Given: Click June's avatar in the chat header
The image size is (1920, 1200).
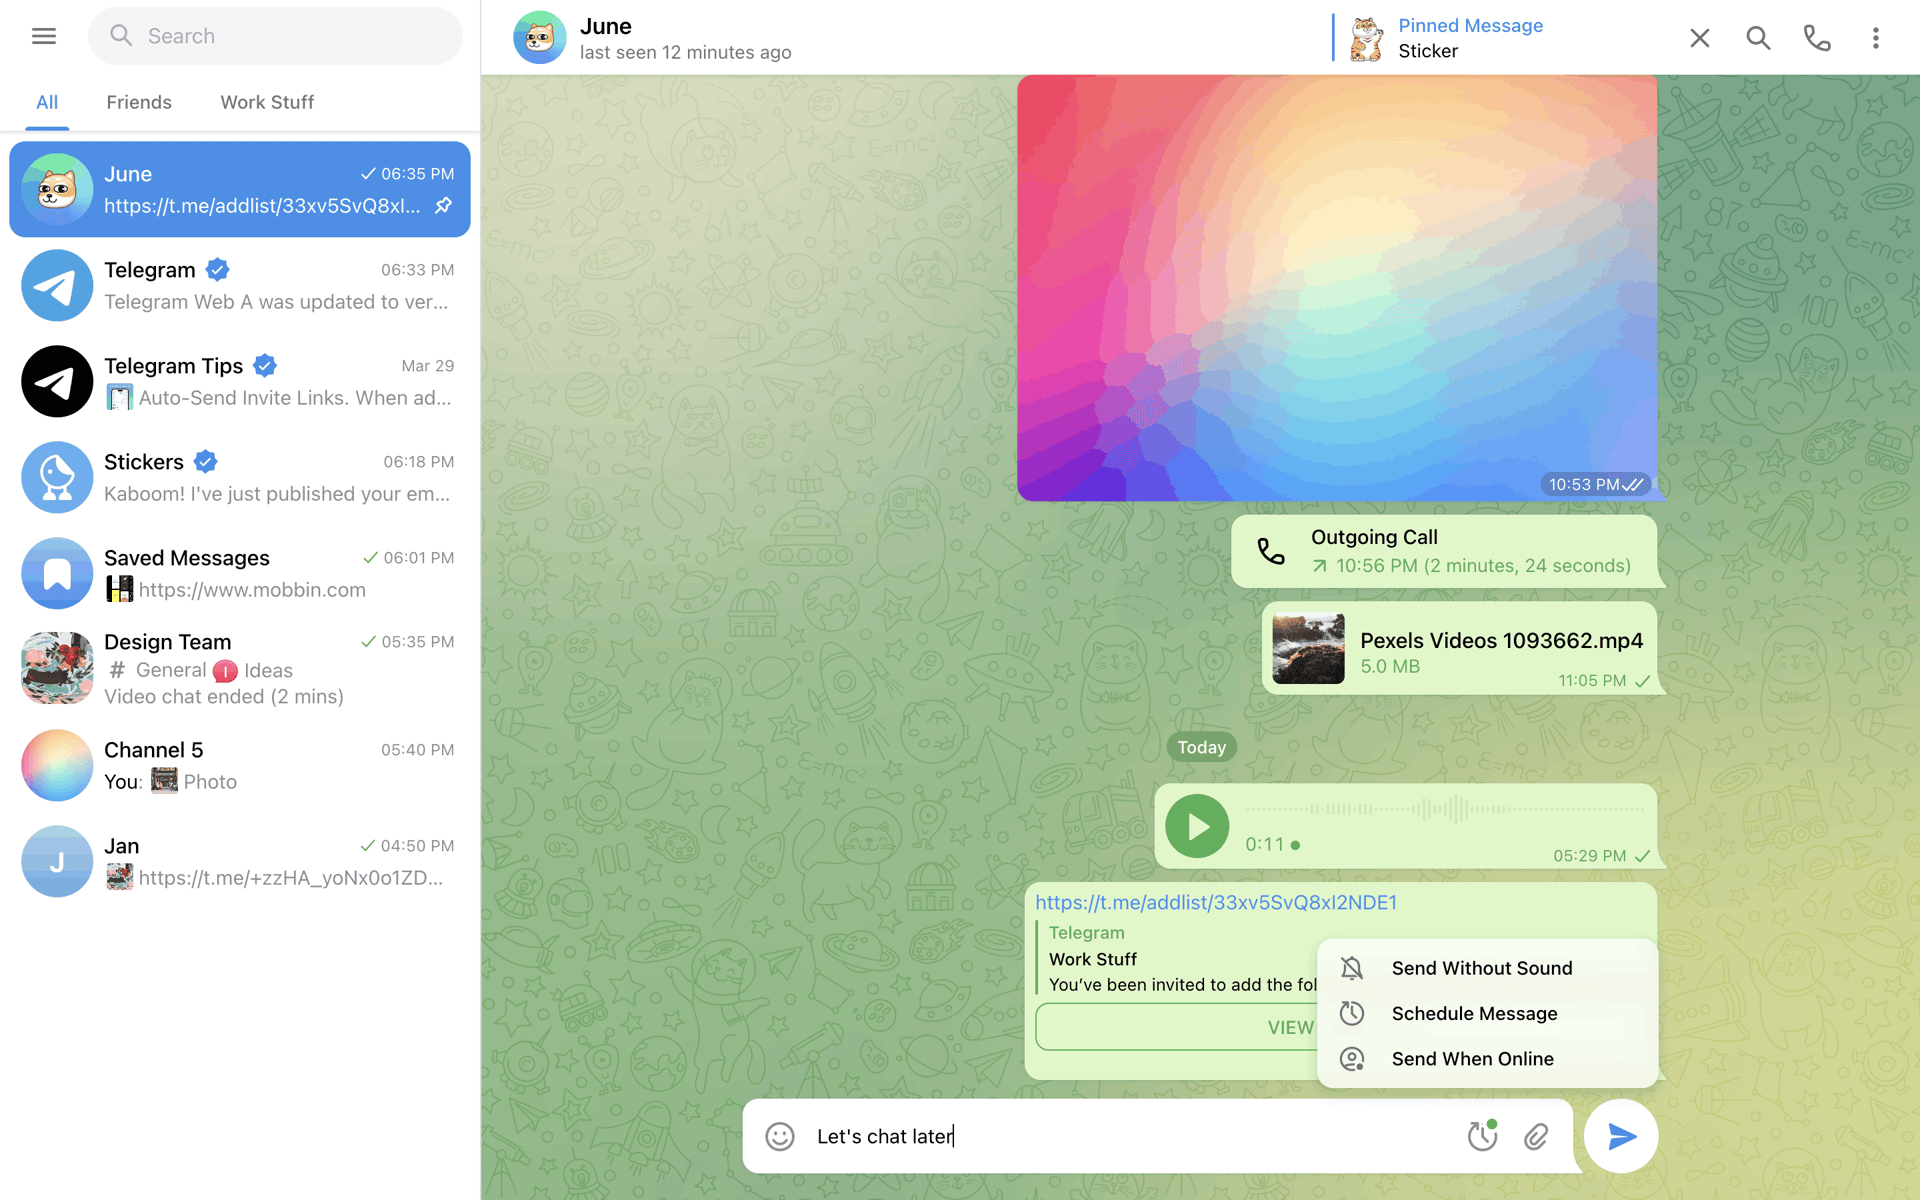Looking at the screenshot, I should (x=539, y=37).
